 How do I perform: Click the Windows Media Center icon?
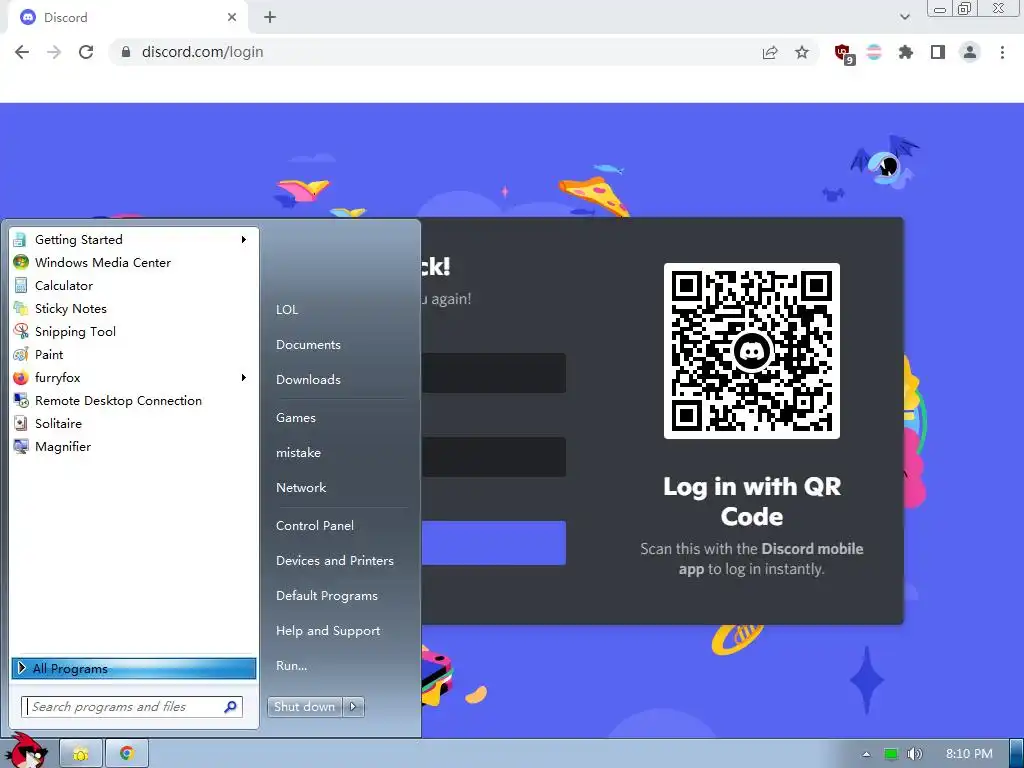[x=20, y=263]
